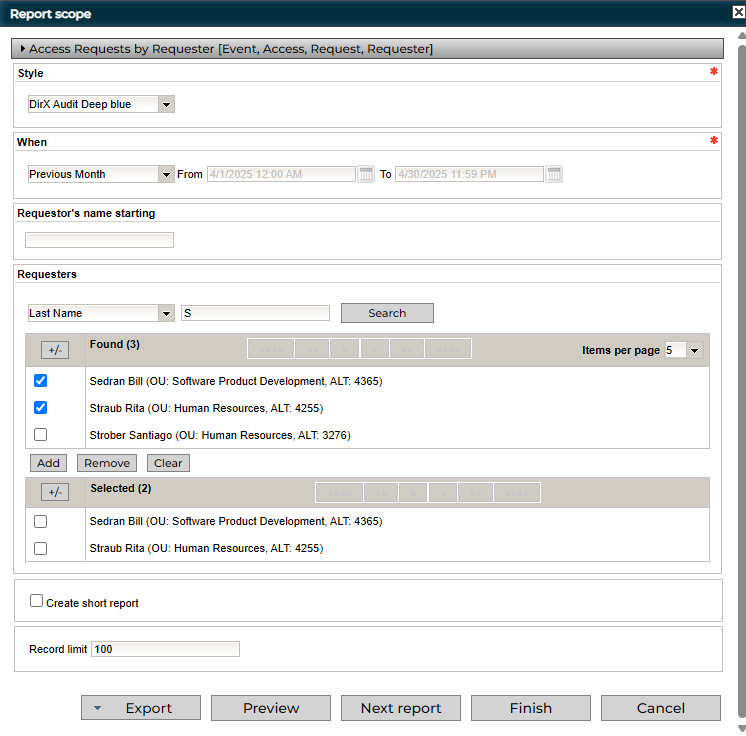
Task: Check Straub Rita in Selected list
Action: coord(40,548)
